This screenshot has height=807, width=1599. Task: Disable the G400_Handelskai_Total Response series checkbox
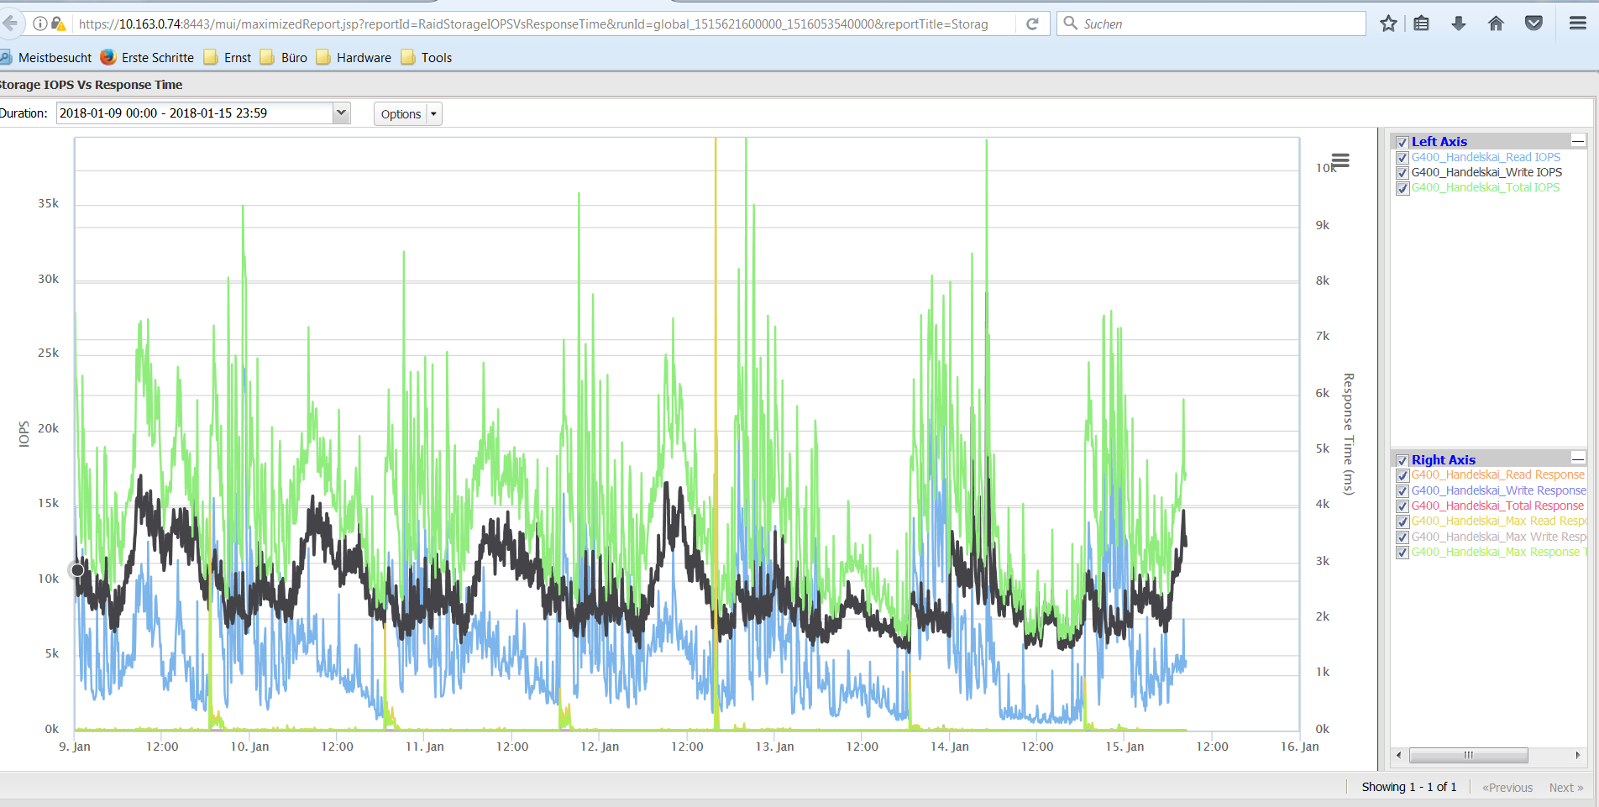pyautogui.click(x=1402, y=506)
